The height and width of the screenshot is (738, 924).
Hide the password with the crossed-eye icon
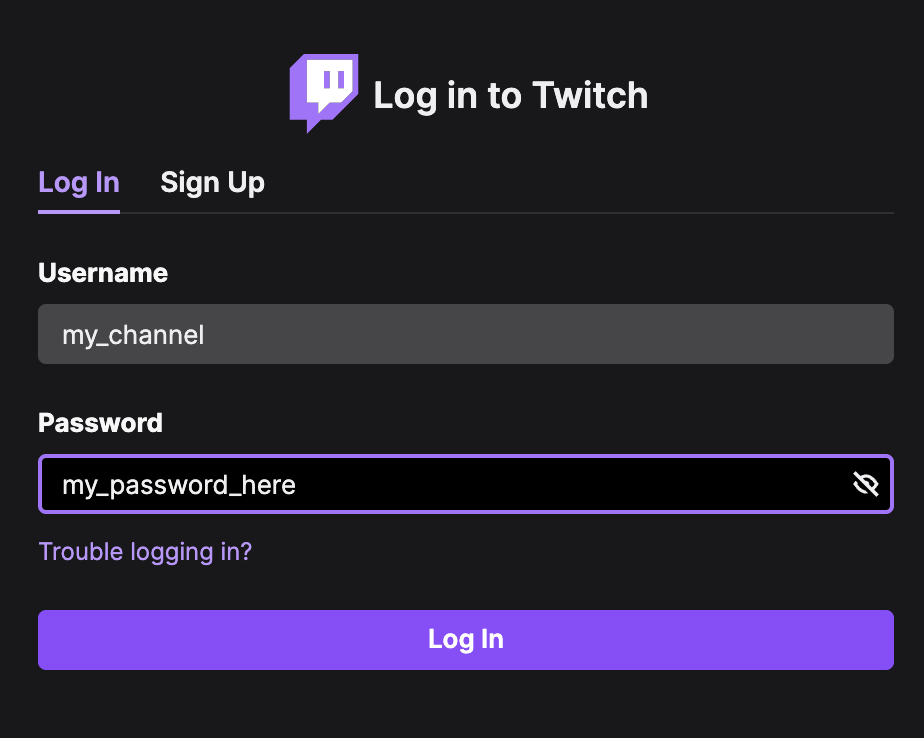[x=866, y=484]
